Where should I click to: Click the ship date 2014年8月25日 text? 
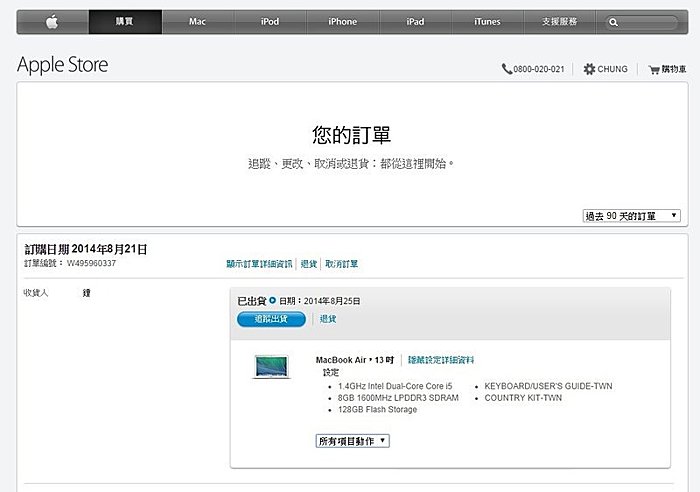332,301
